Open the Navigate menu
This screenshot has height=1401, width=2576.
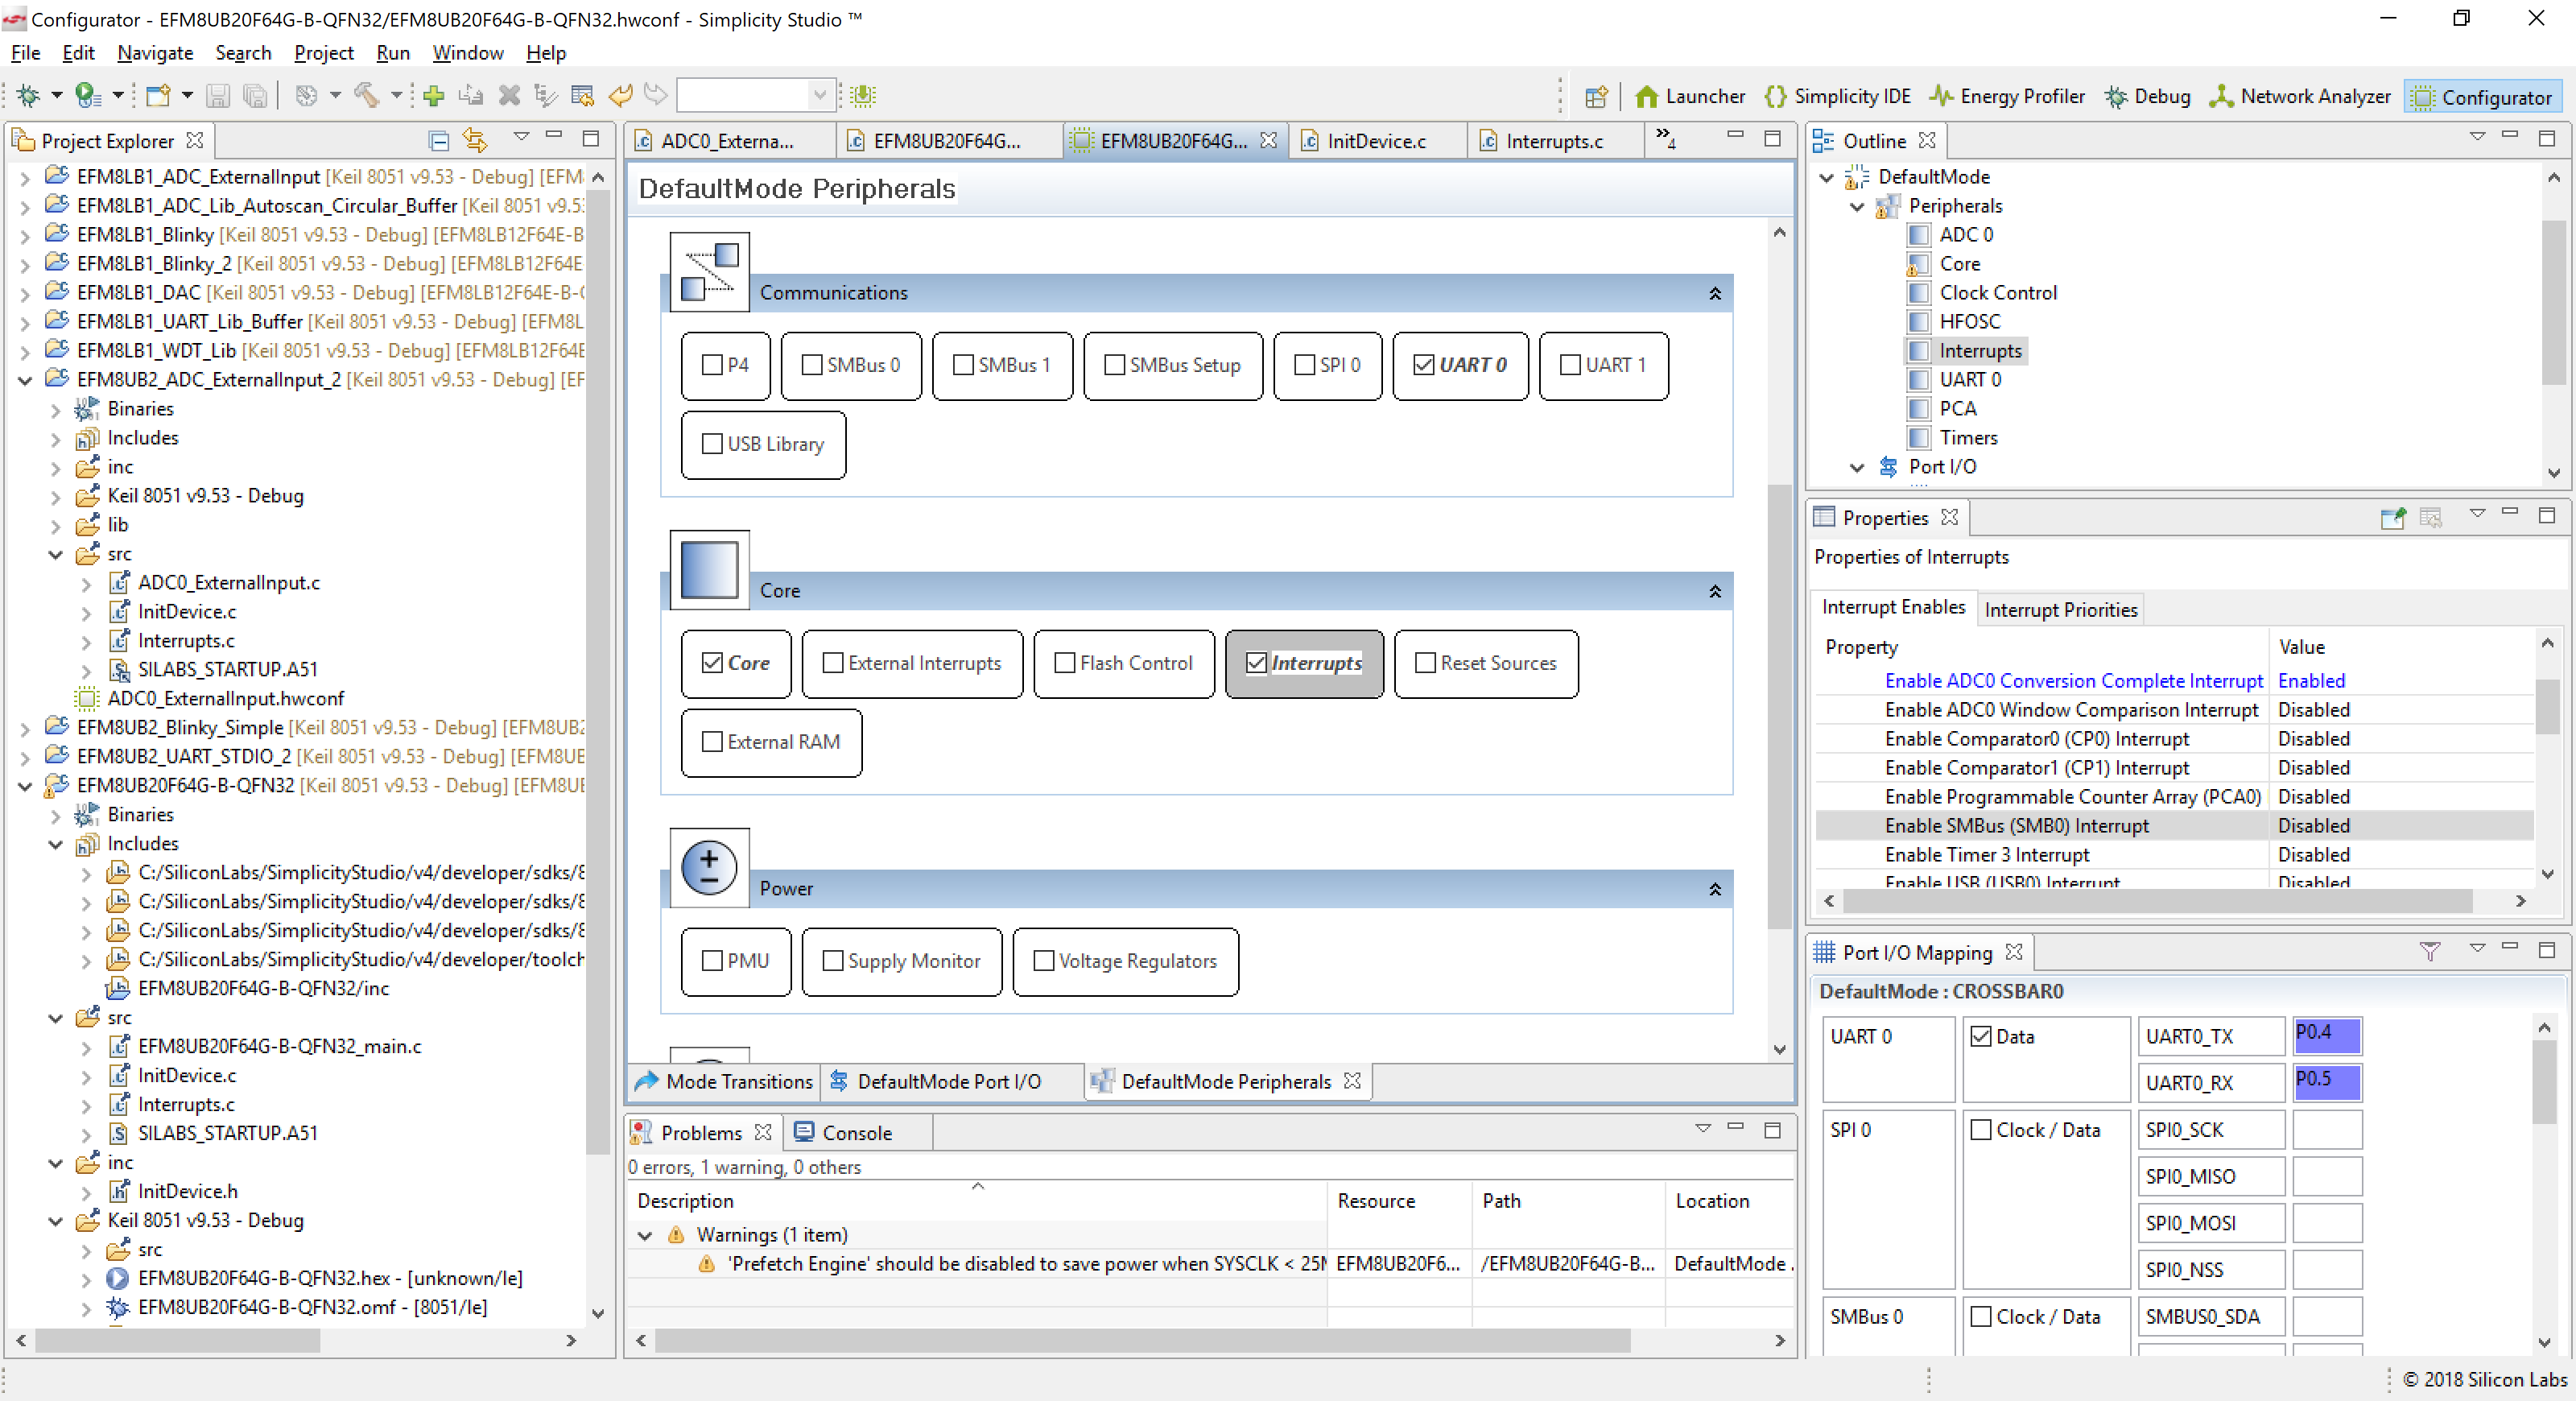(x=154, y=53)
